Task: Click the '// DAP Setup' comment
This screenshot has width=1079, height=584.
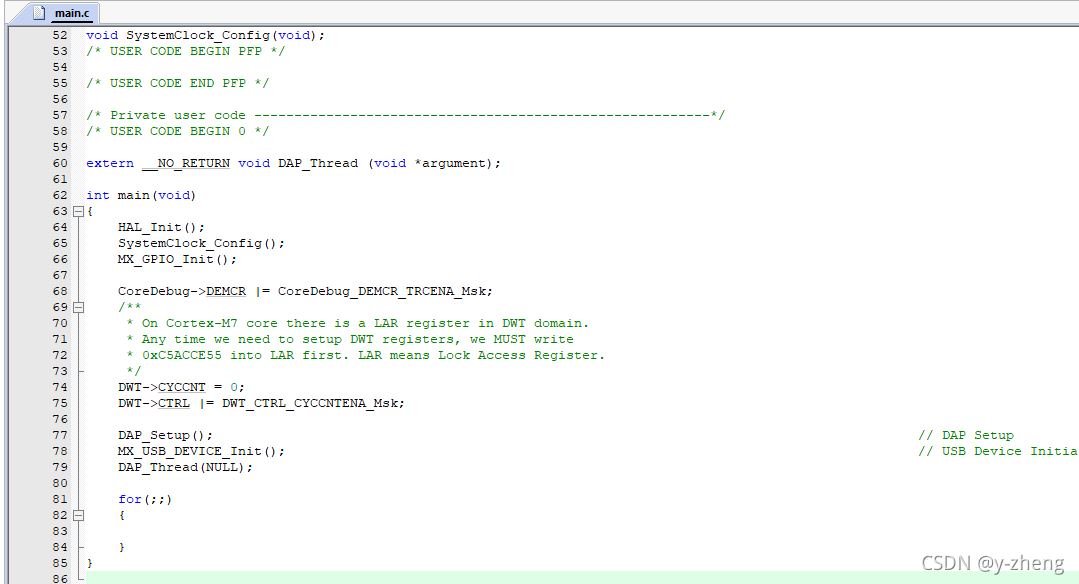Action: click(x=966, y=435)
